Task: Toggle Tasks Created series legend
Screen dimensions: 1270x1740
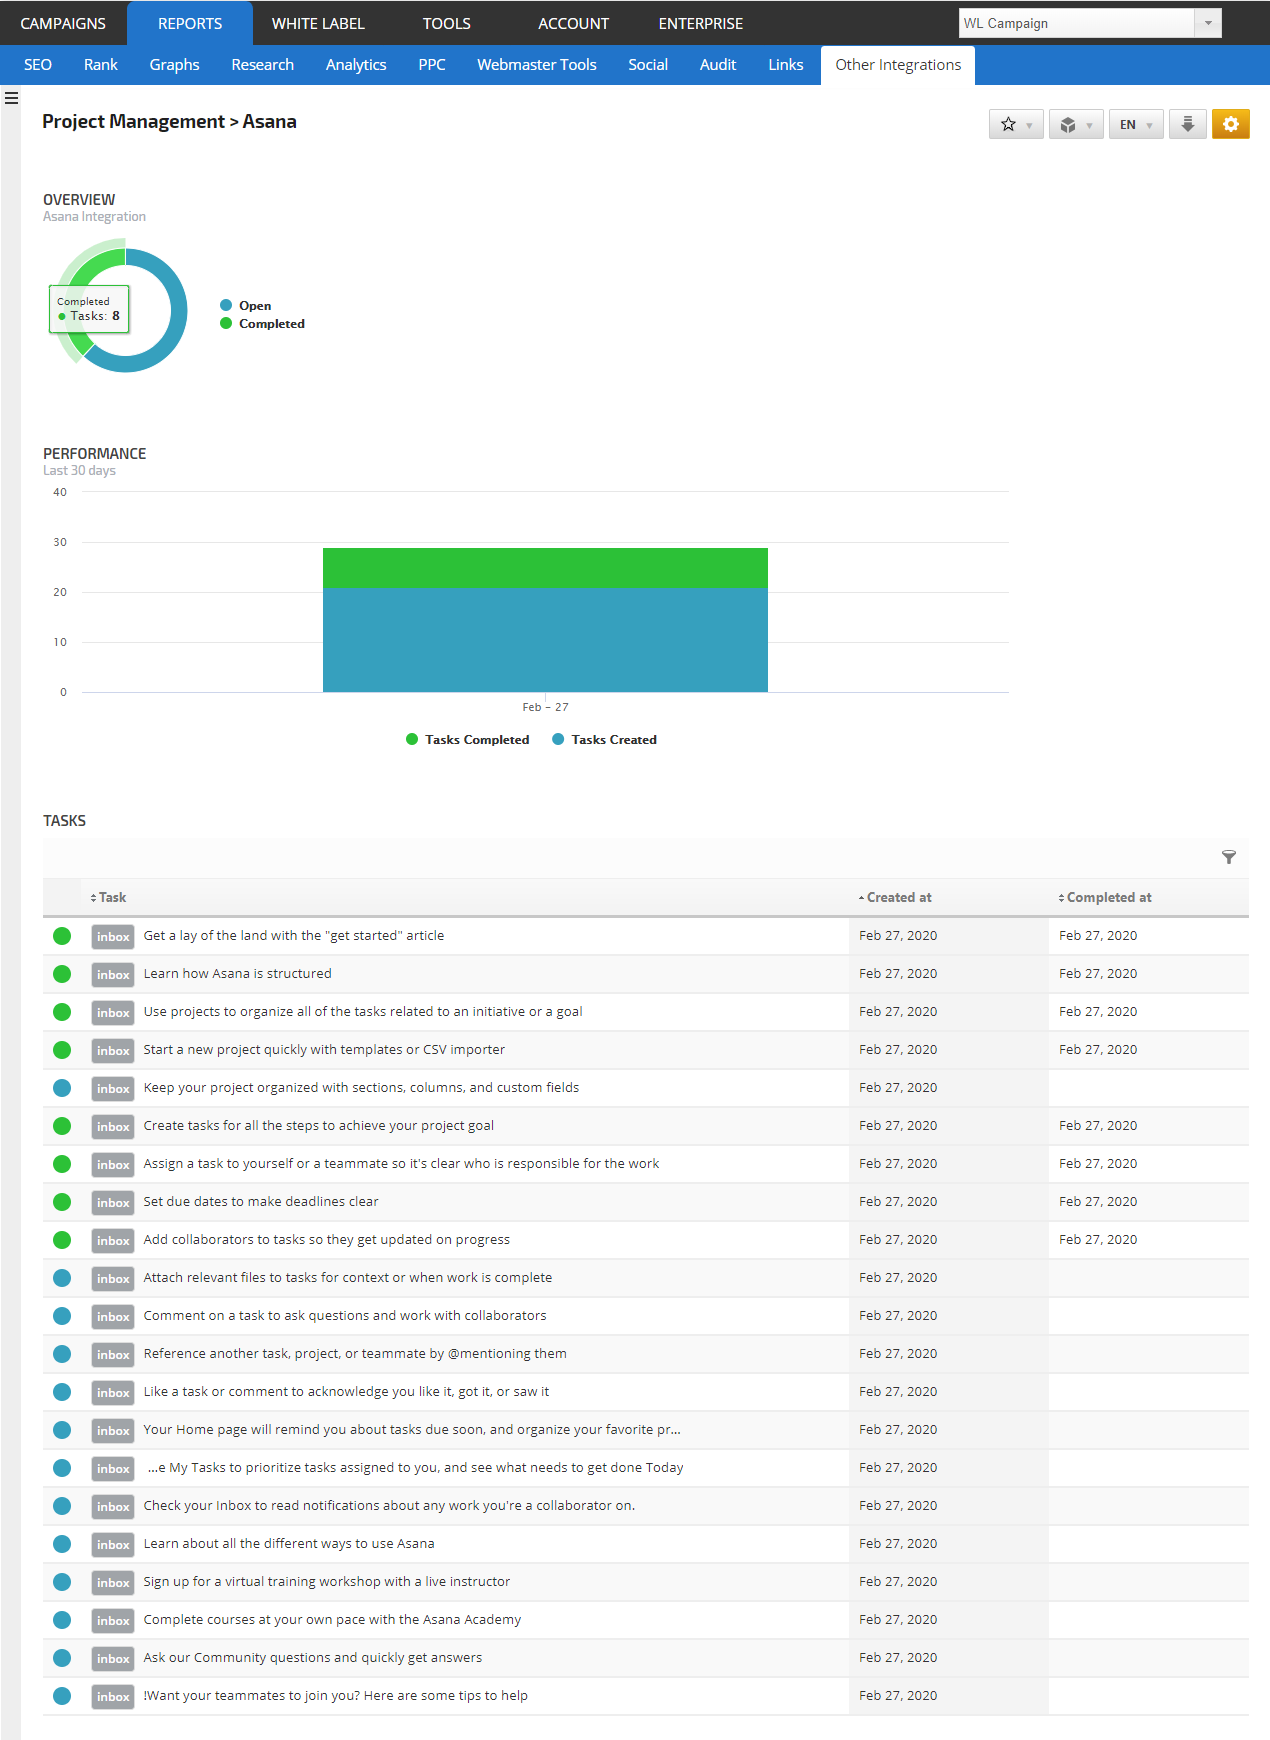Action: (x=604, y=740)
